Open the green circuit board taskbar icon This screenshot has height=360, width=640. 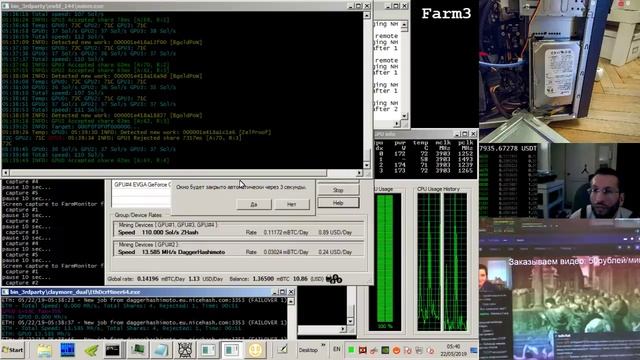tap(139, 350)
